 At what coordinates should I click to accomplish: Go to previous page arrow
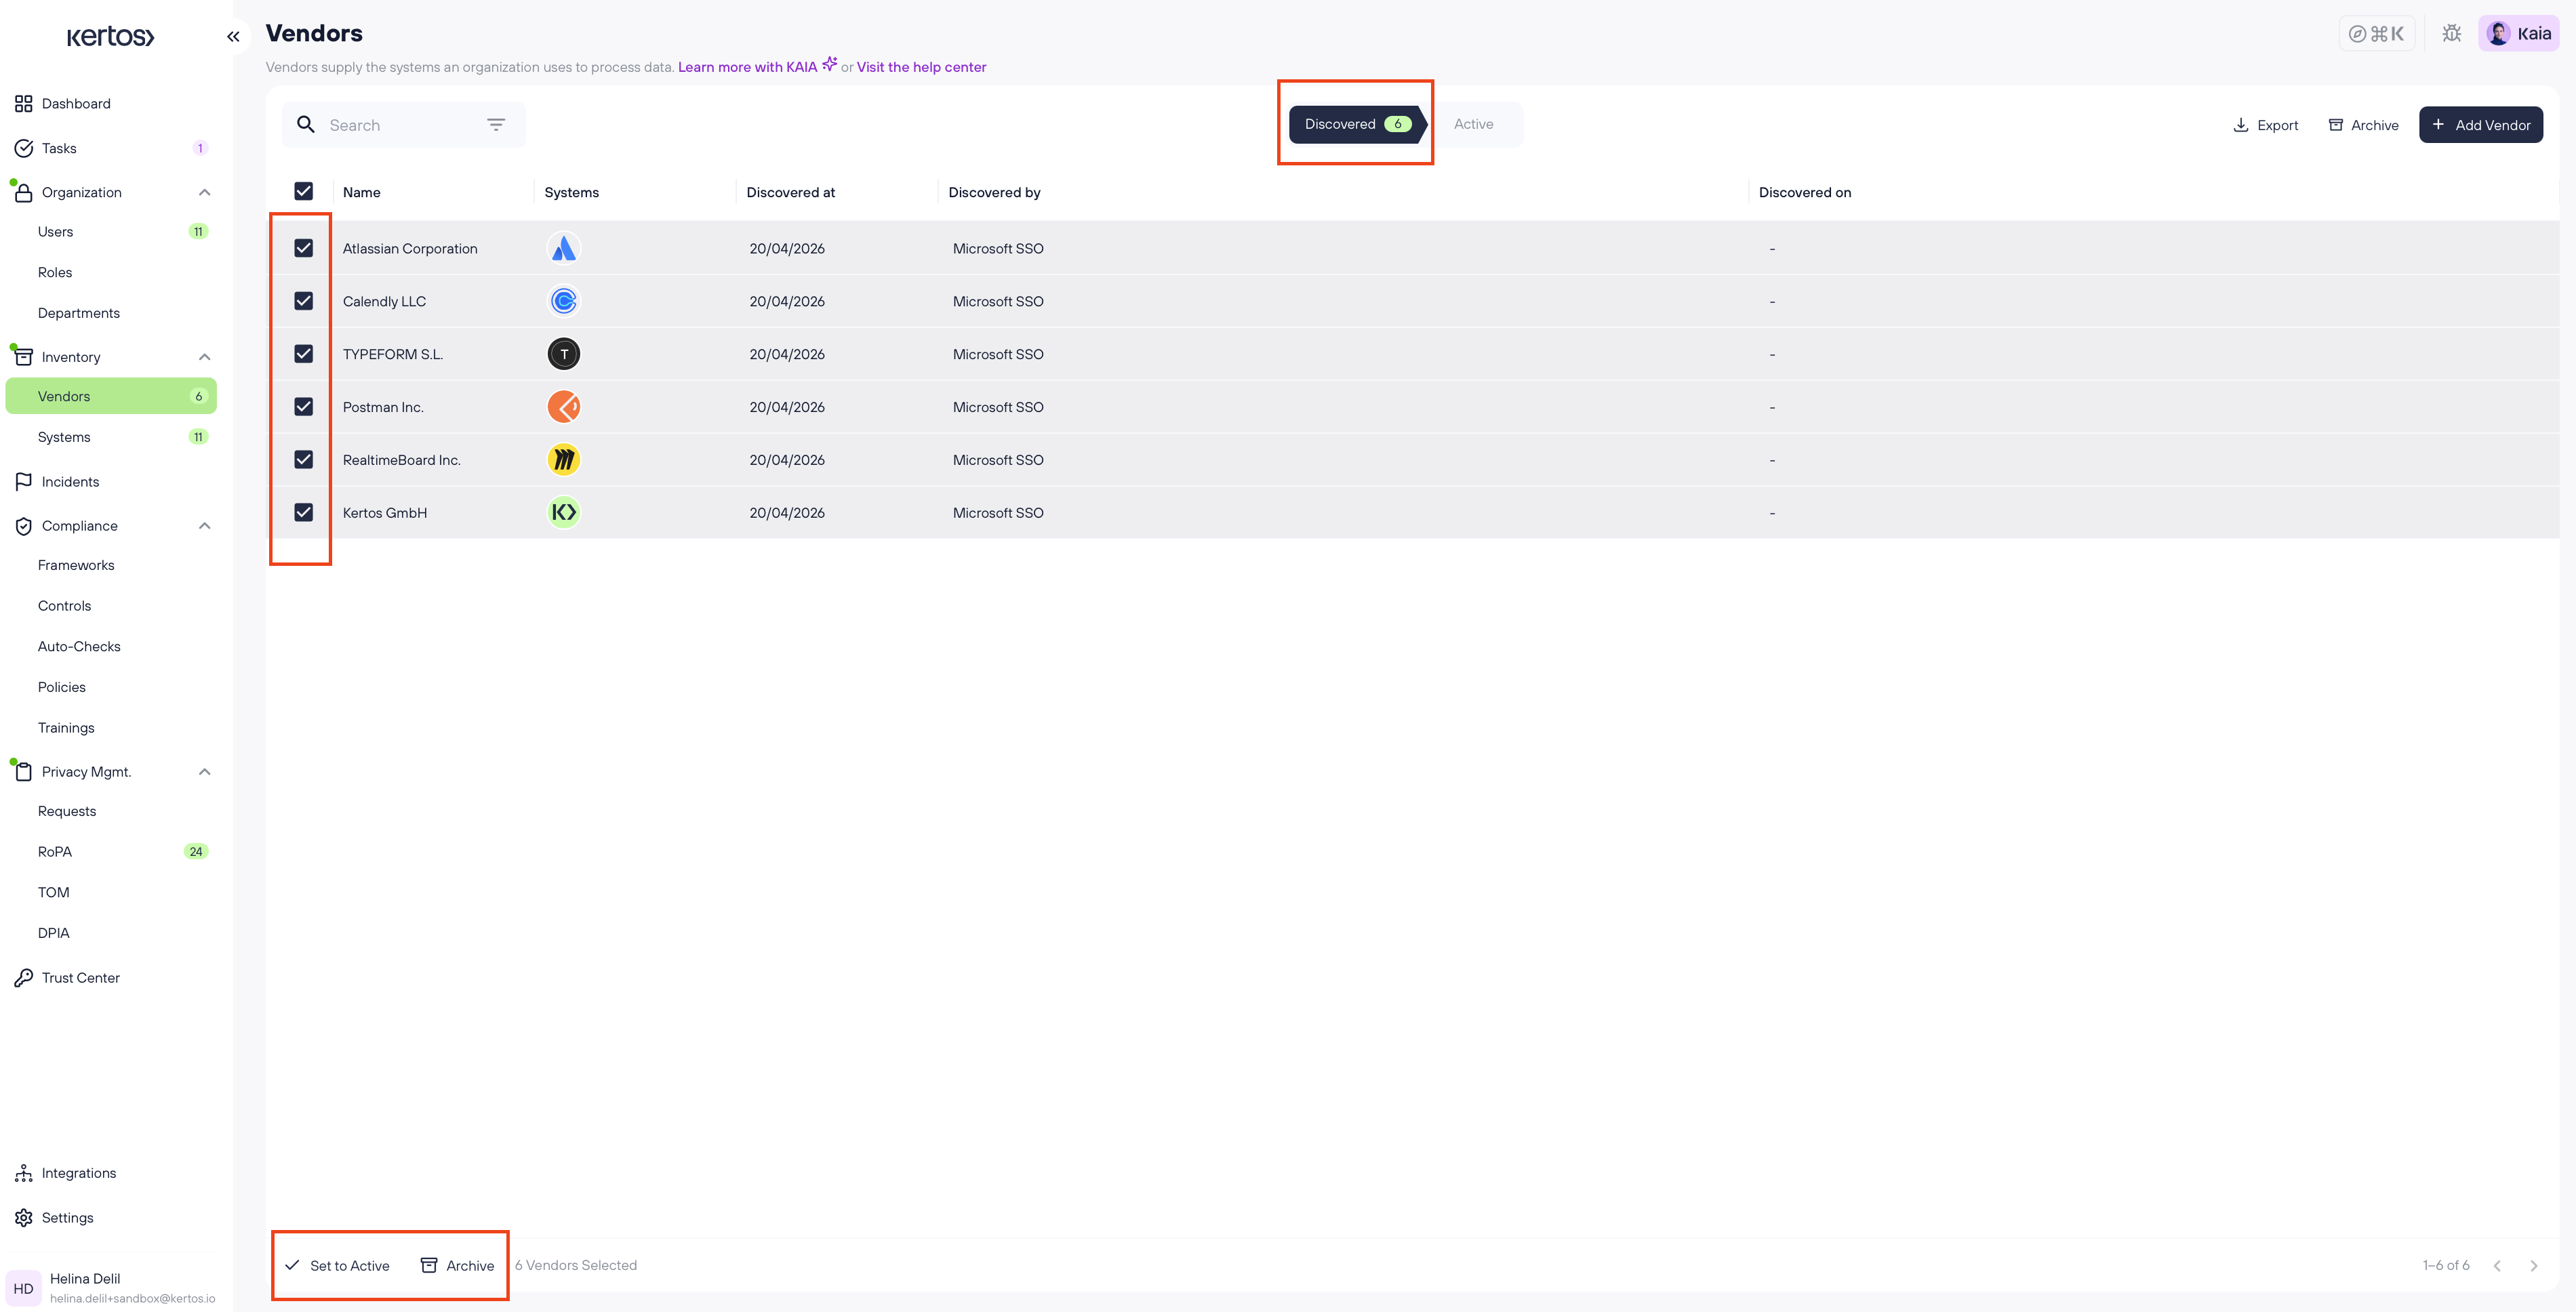coord(2497,1265)
